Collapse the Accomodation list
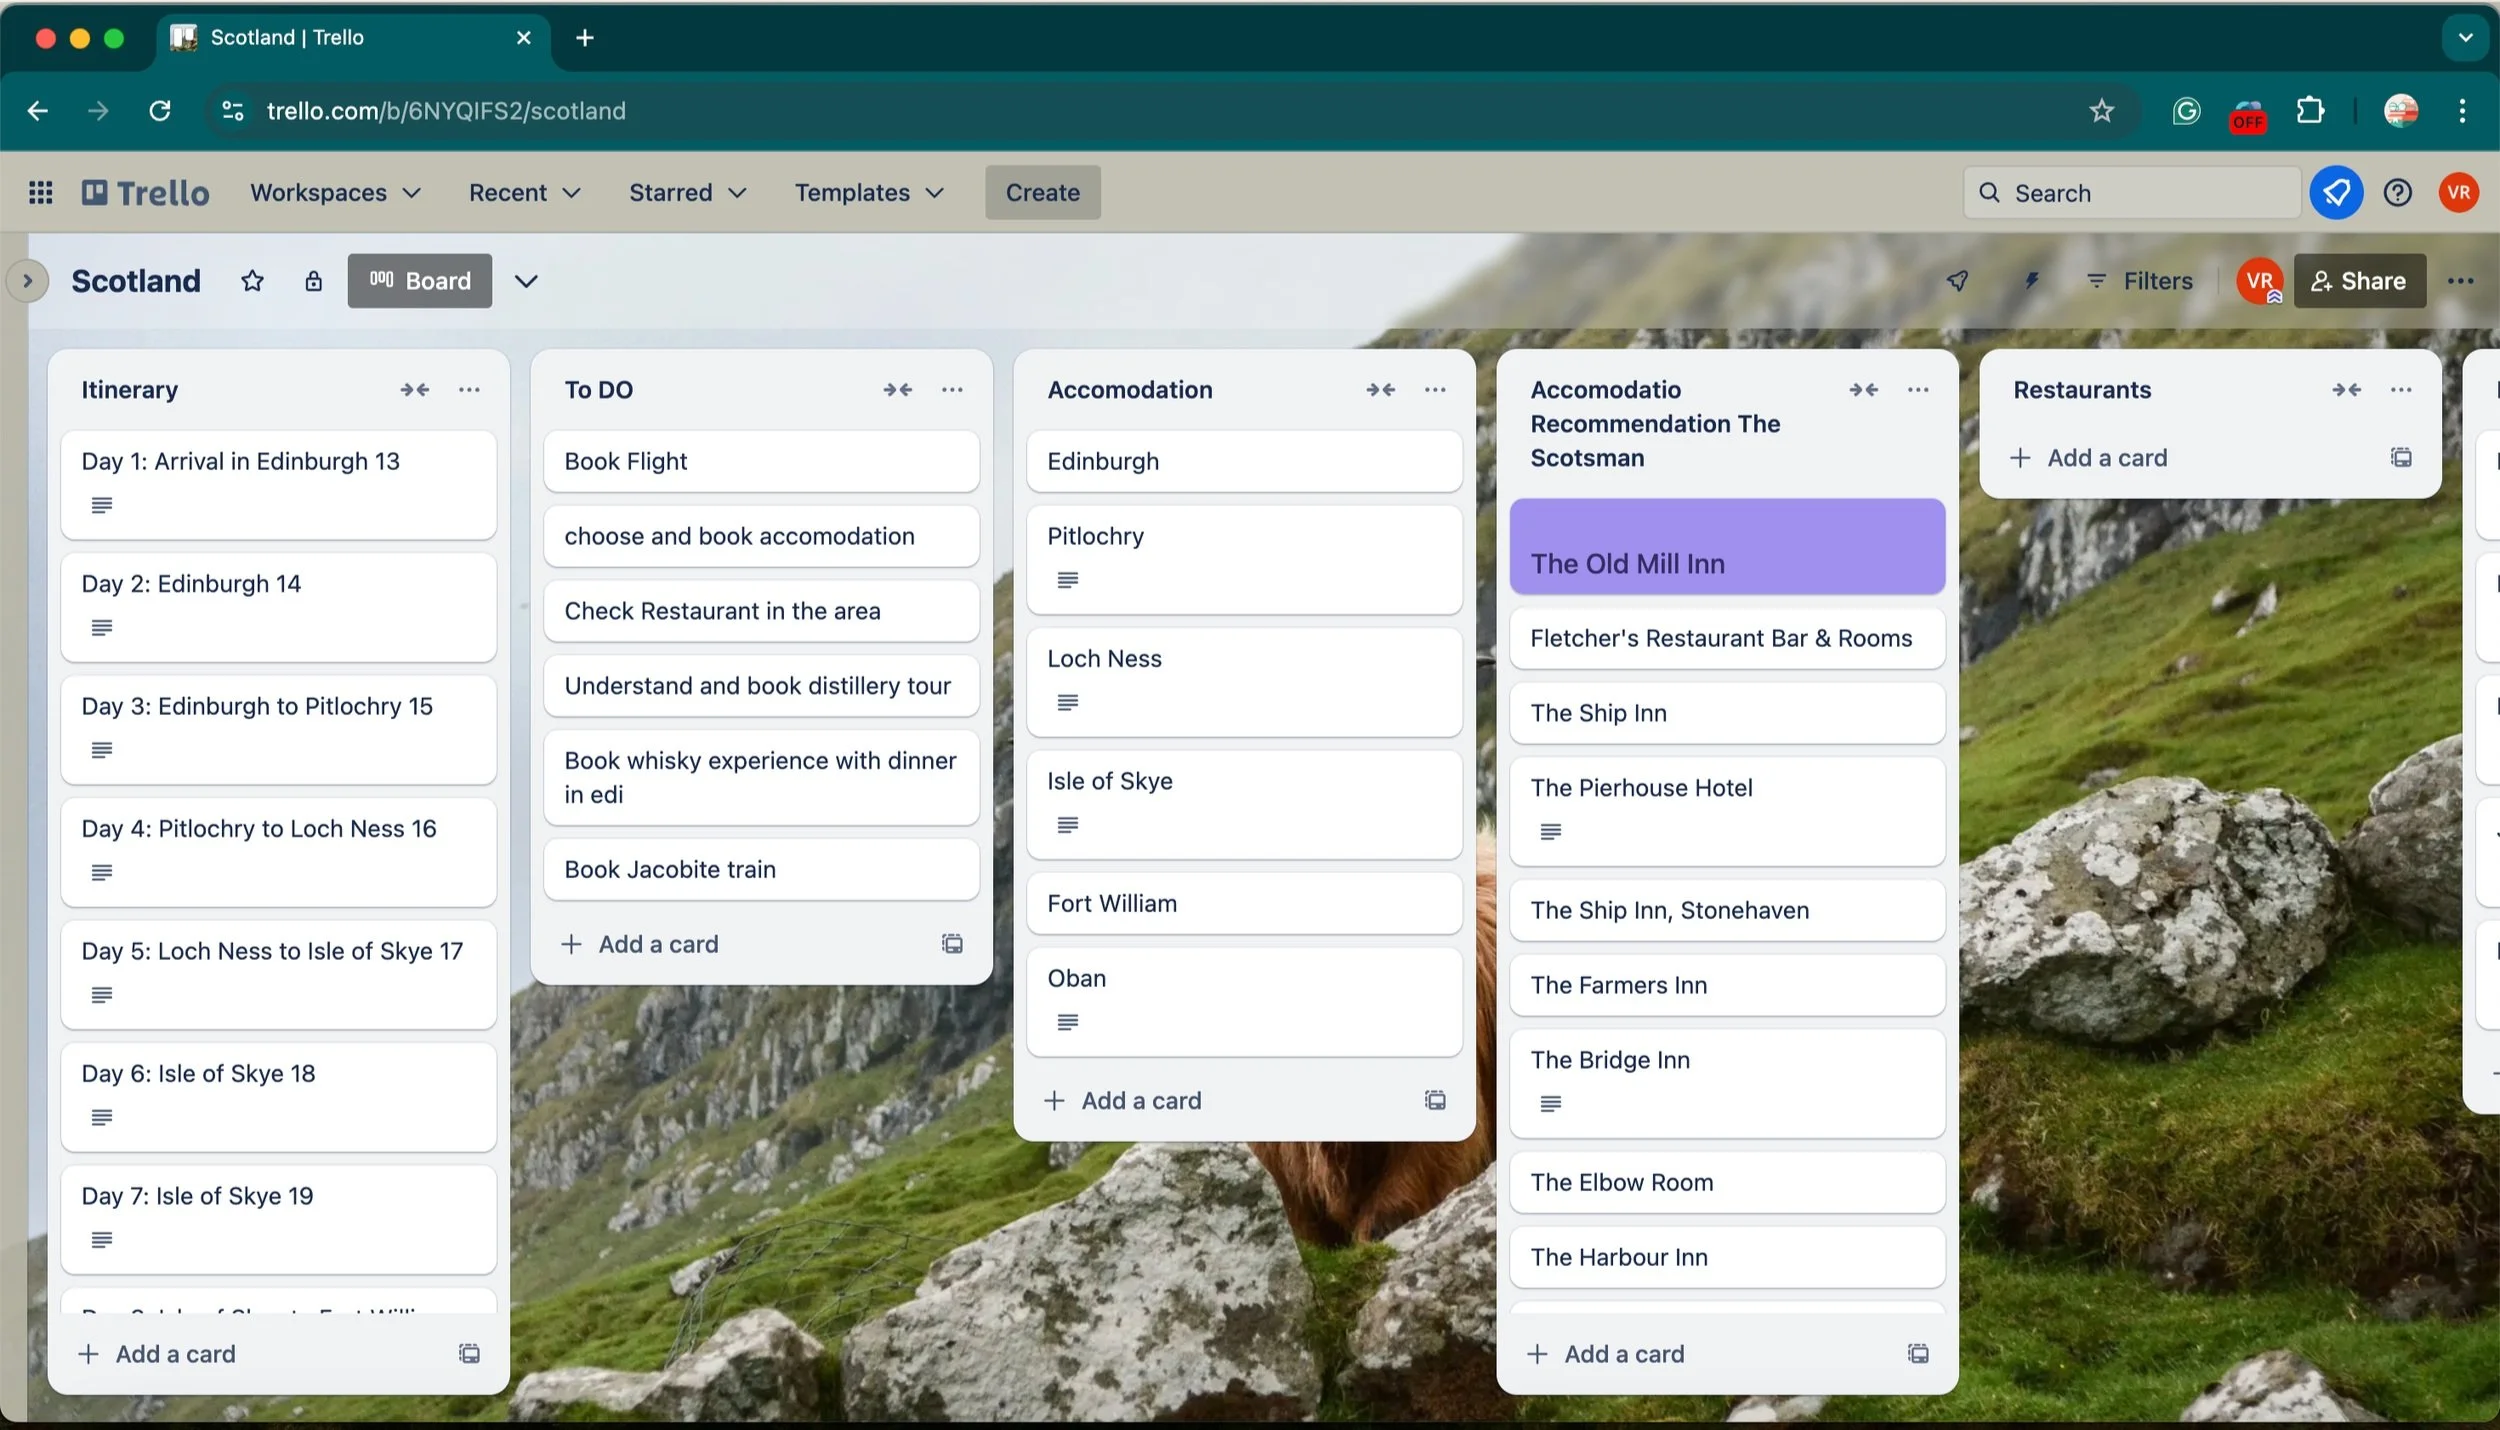This screenshot has width=2500, height=1430. click(x=1379, y=390)
